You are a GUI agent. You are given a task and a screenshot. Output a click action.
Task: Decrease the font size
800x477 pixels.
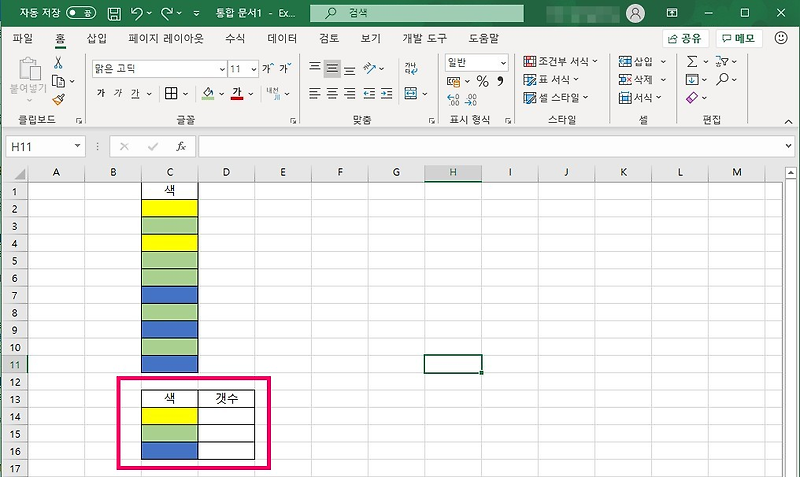click(285, 68)
